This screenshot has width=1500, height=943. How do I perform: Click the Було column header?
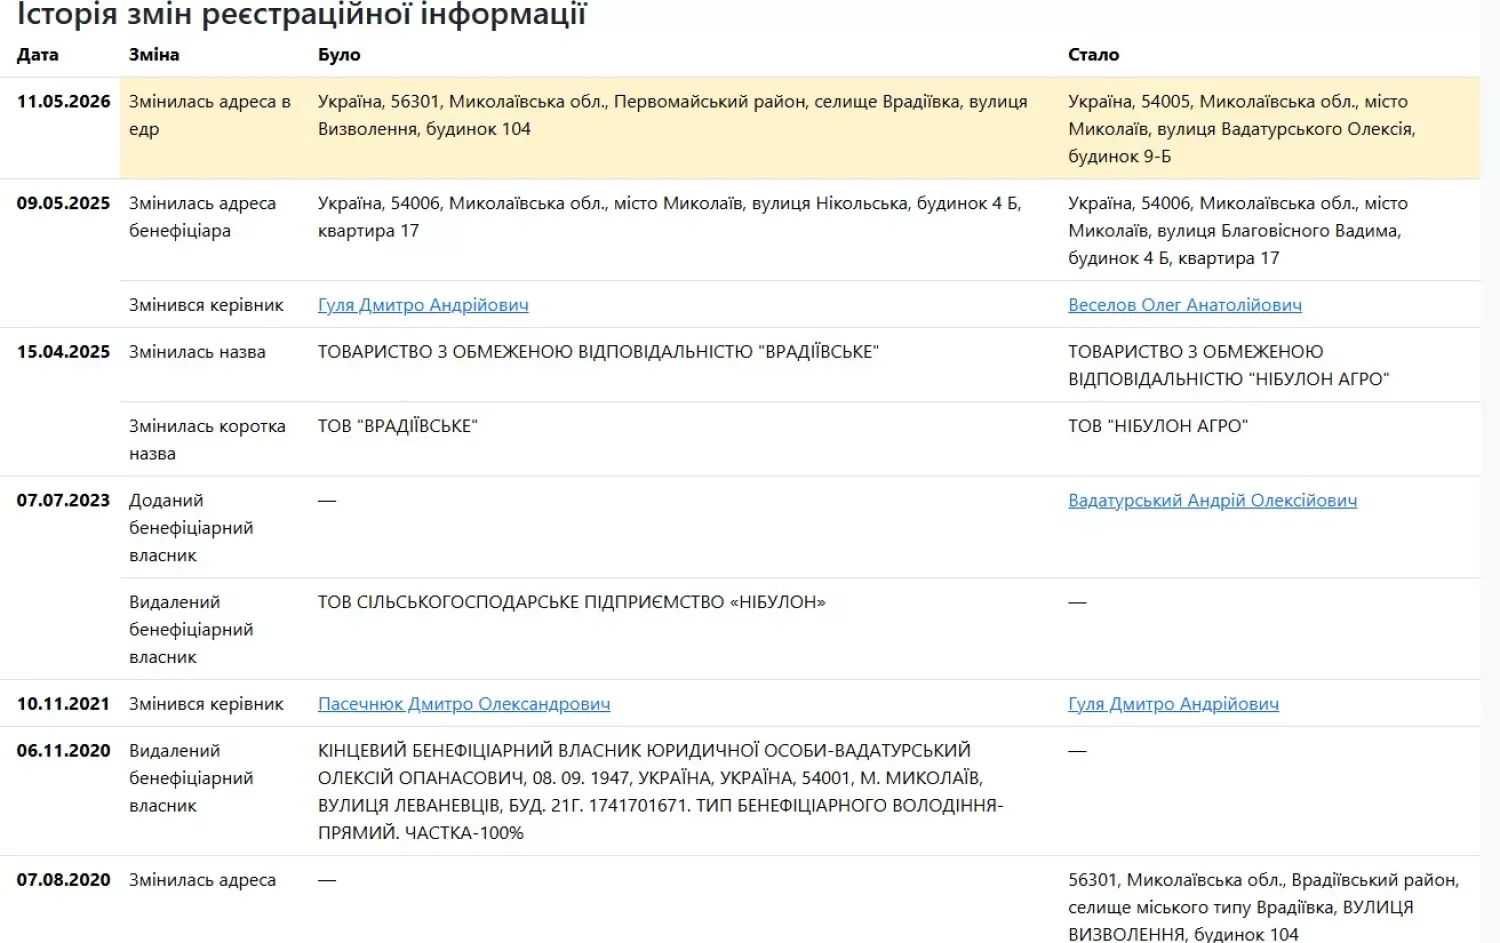pos(339,55)
